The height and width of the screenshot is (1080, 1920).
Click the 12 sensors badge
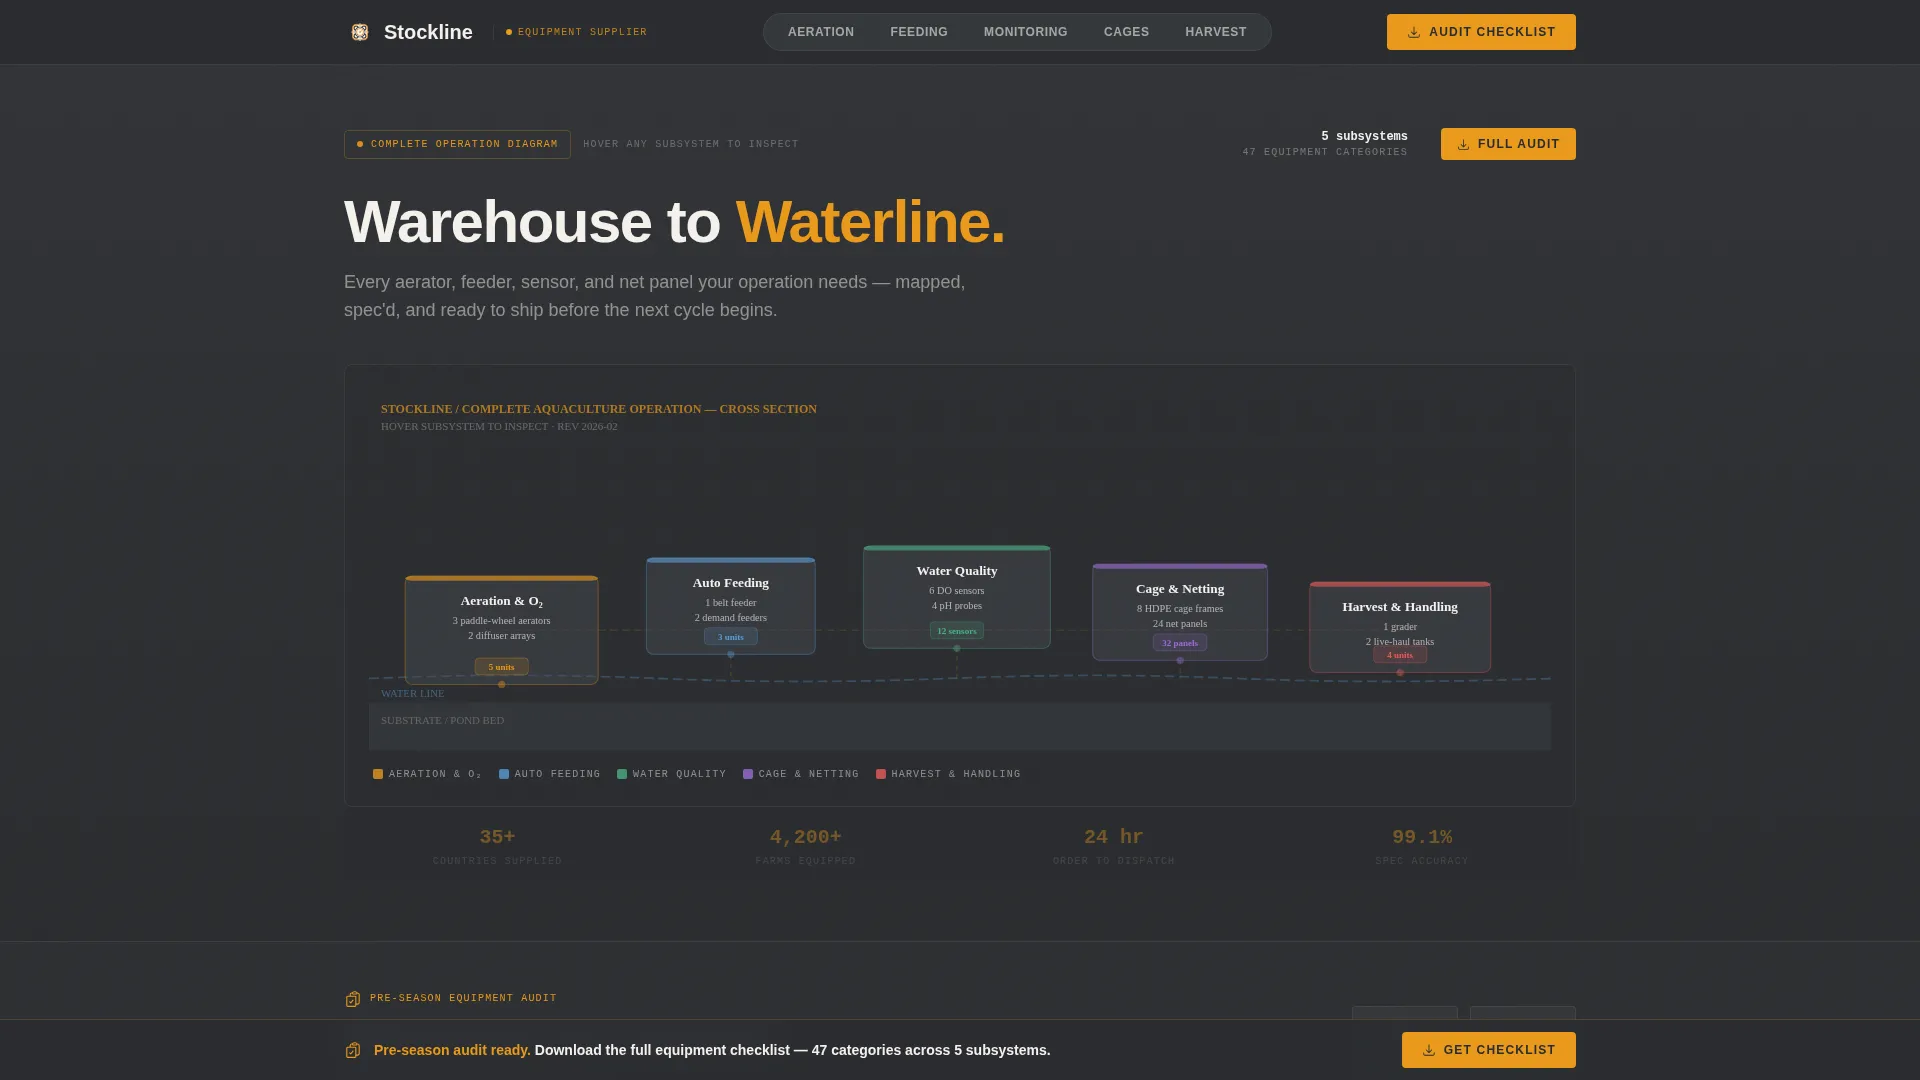pos(957,631)
